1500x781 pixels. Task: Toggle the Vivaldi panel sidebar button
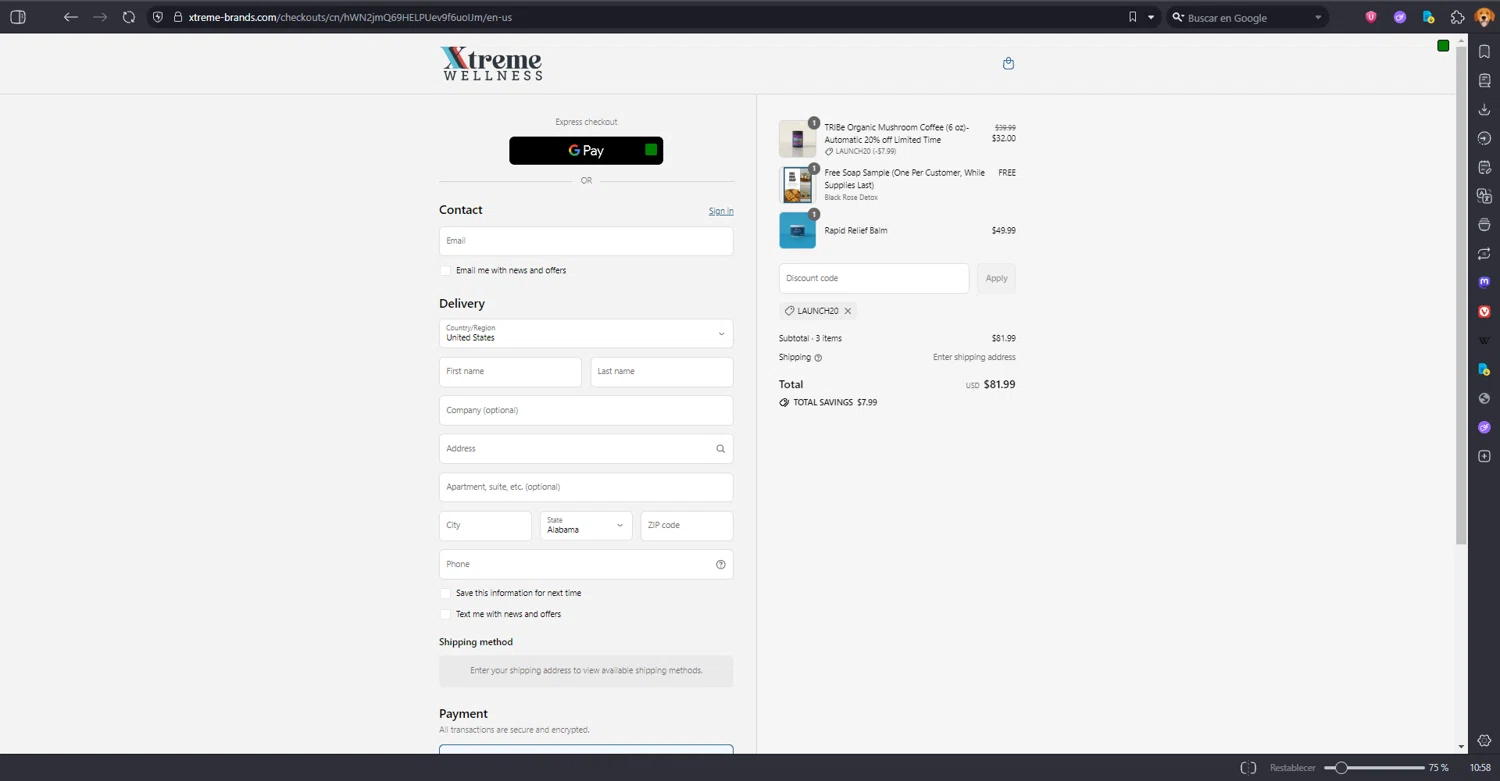(x=18, y=17)
